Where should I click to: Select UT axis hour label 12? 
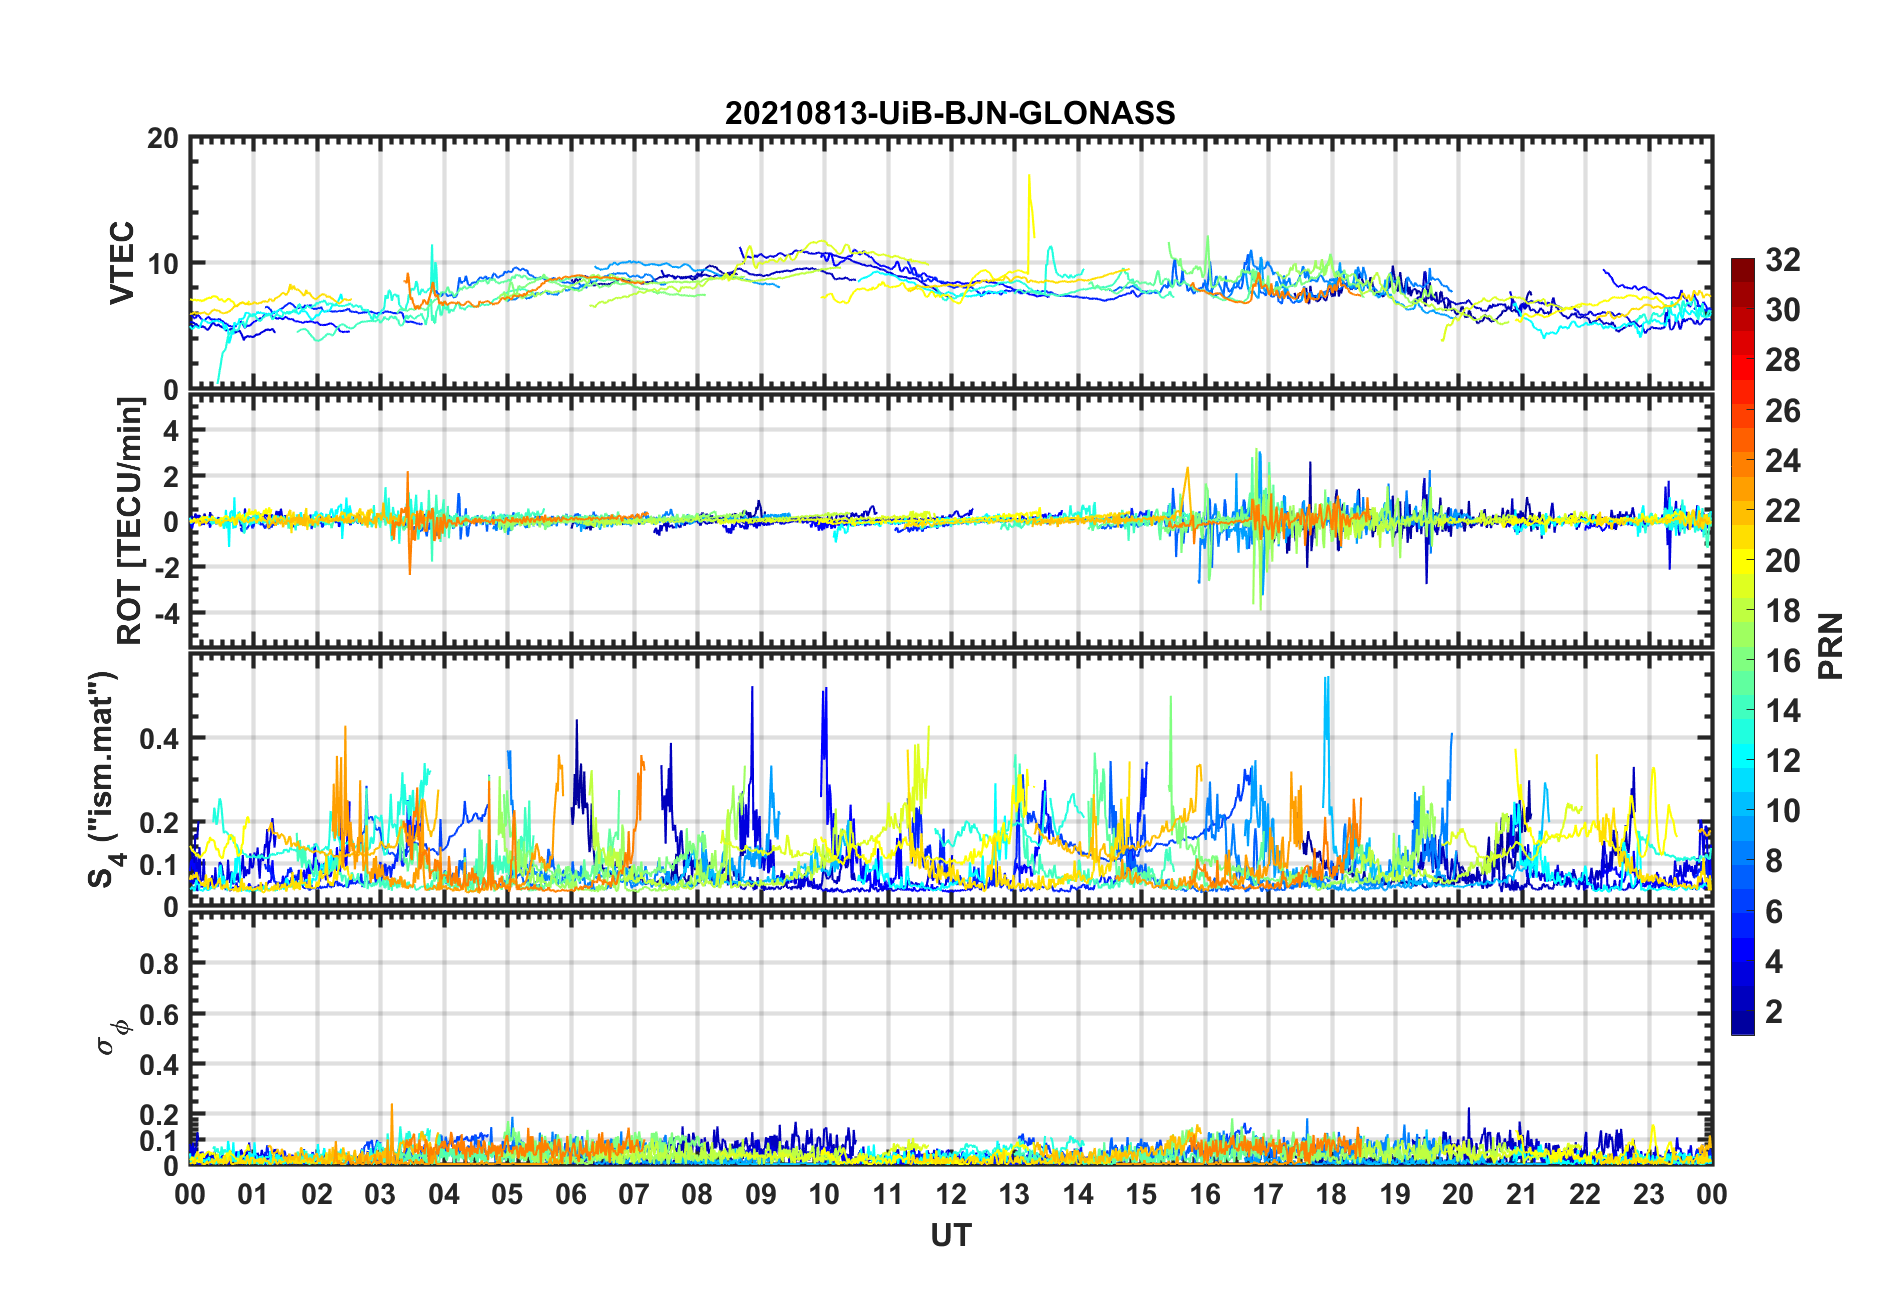(951, 1194)
